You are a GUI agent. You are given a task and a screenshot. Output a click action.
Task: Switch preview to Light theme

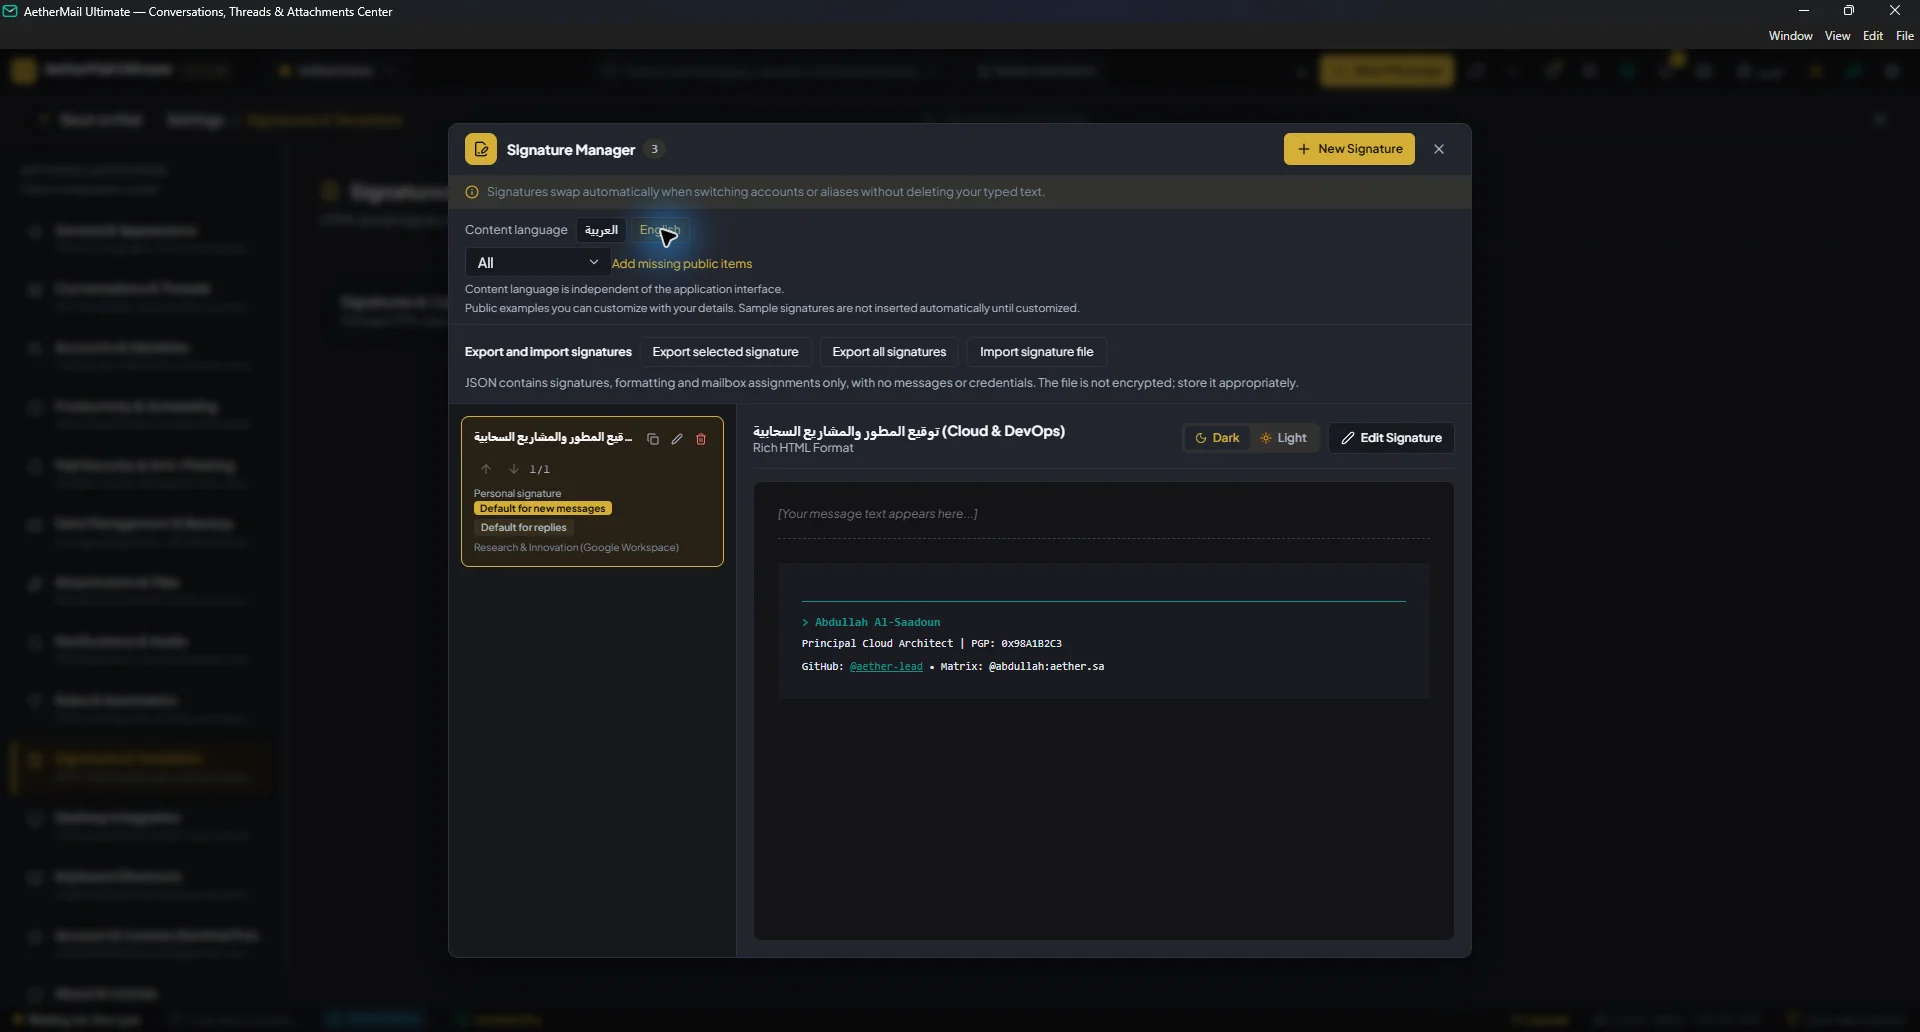click(1283, 438)
